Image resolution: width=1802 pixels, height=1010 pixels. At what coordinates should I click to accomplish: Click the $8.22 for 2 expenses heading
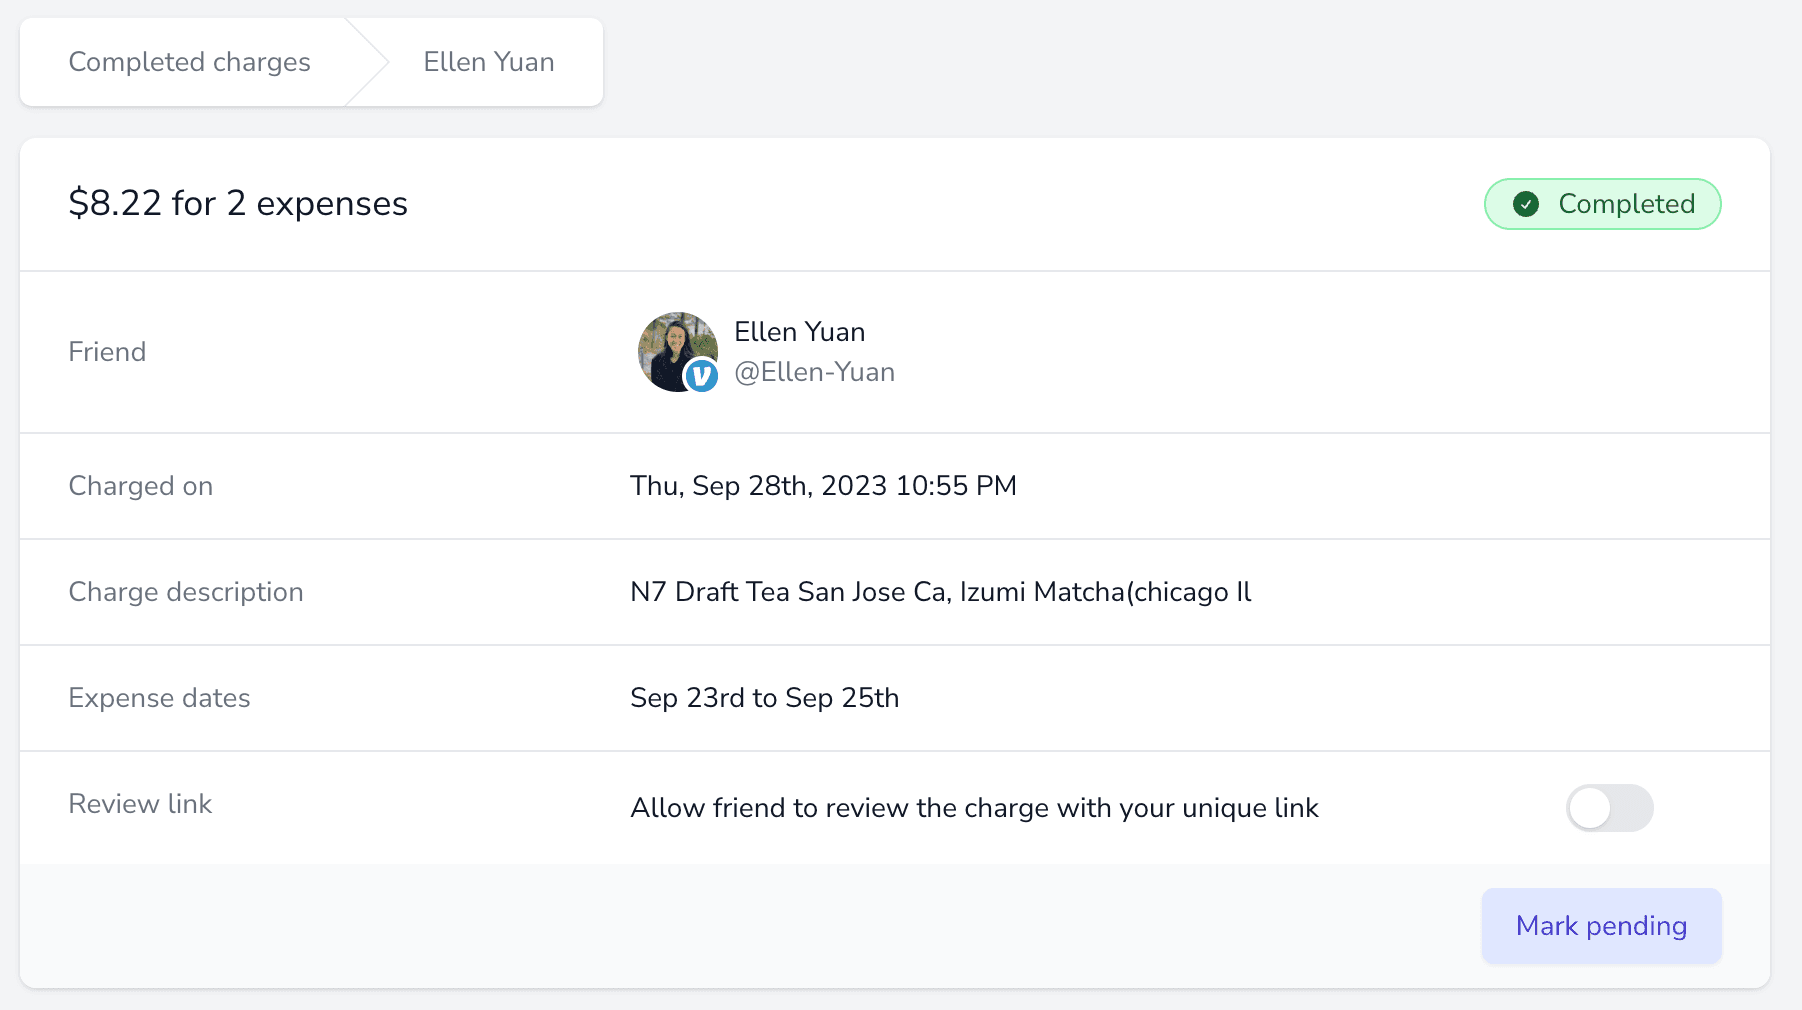[x=238, y=204]
